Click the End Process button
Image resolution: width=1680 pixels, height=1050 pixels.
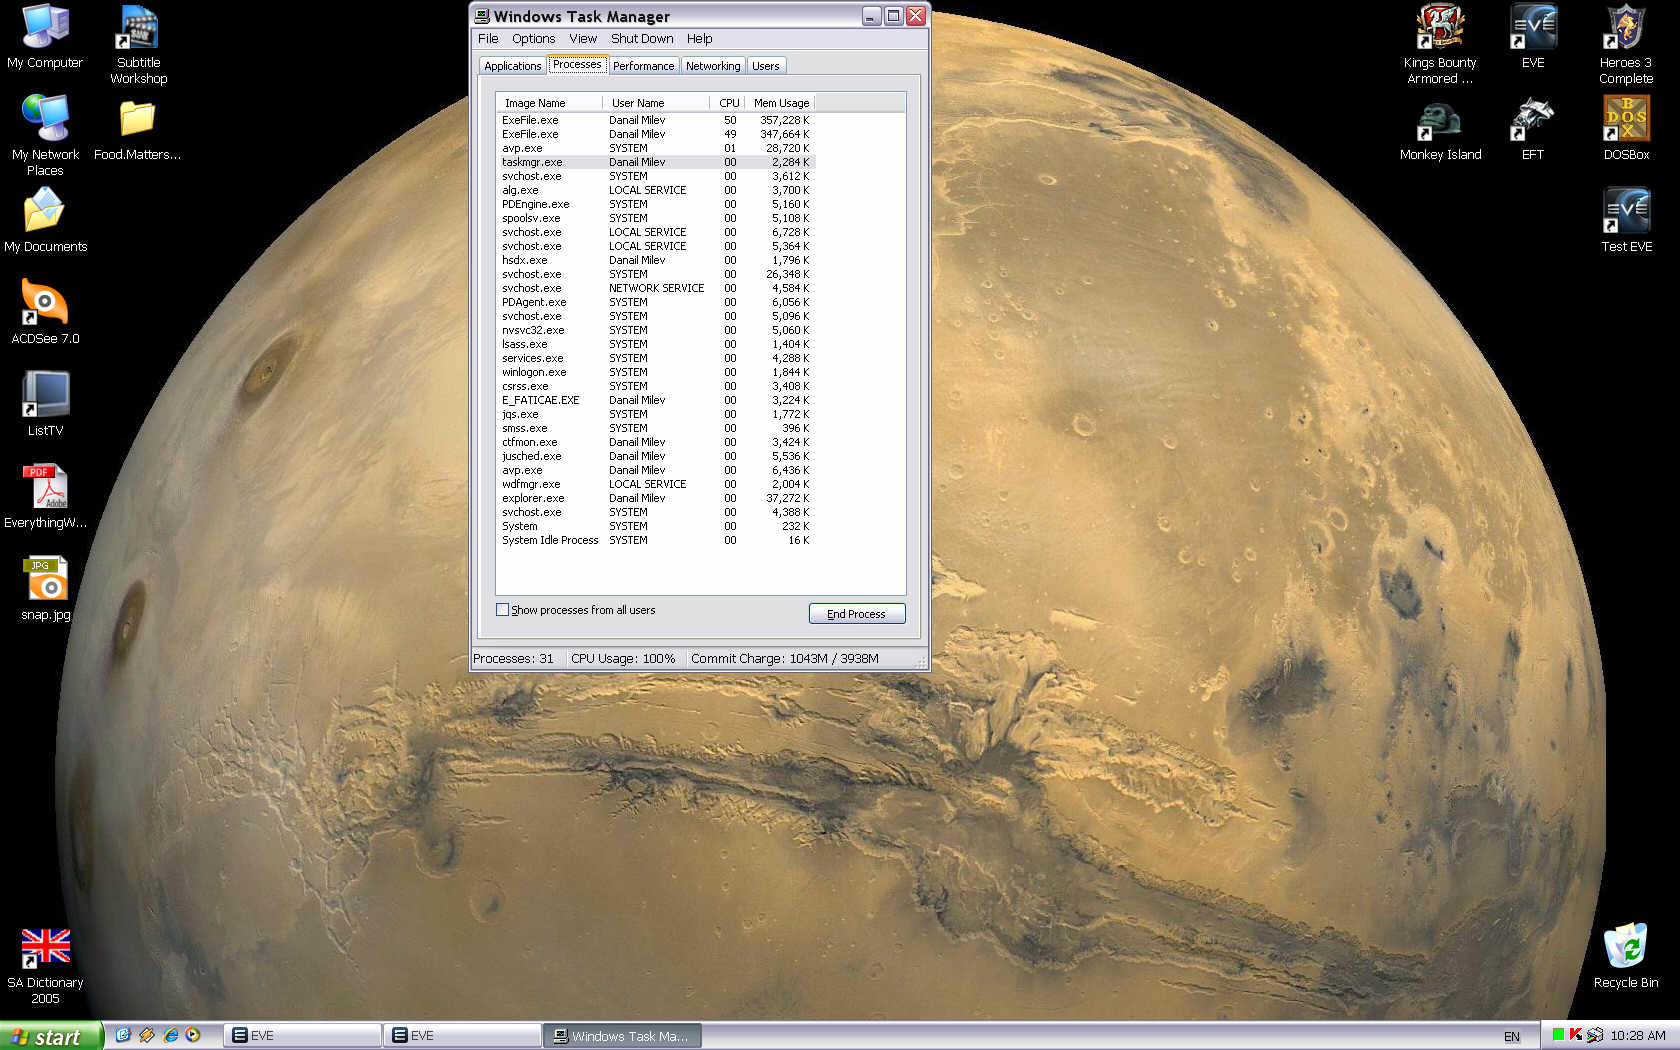pyautogui.click(x=856, y=614)
